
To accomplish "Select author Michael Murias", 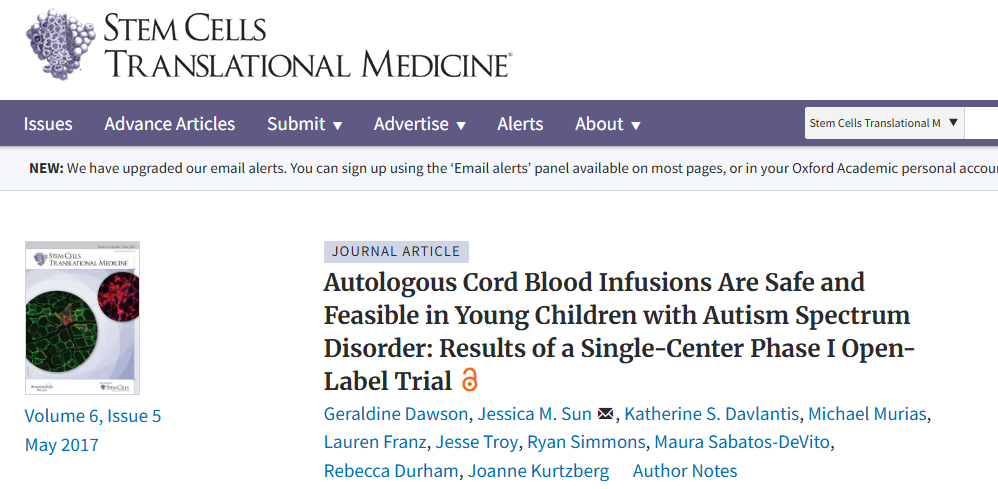I will click(x=870, y=414).
